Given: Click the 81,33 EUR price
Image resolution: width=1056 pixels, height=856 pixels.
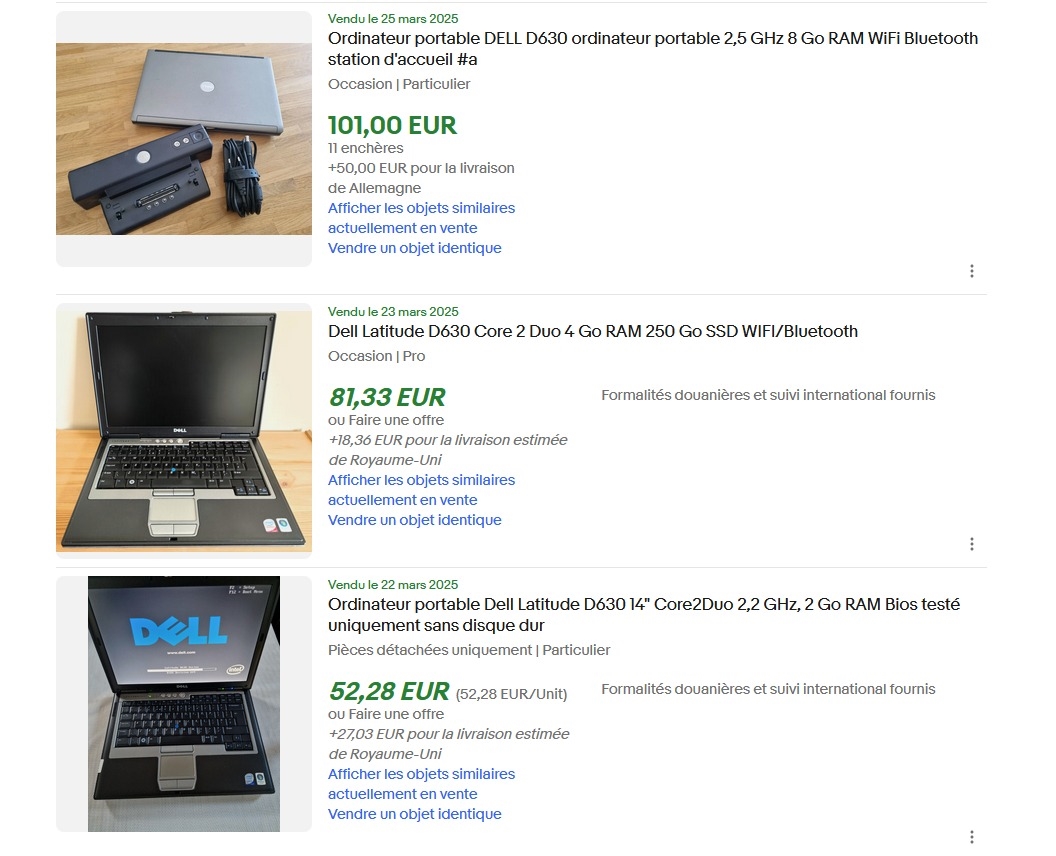Looking at the screenshot, I should (387, 397).
